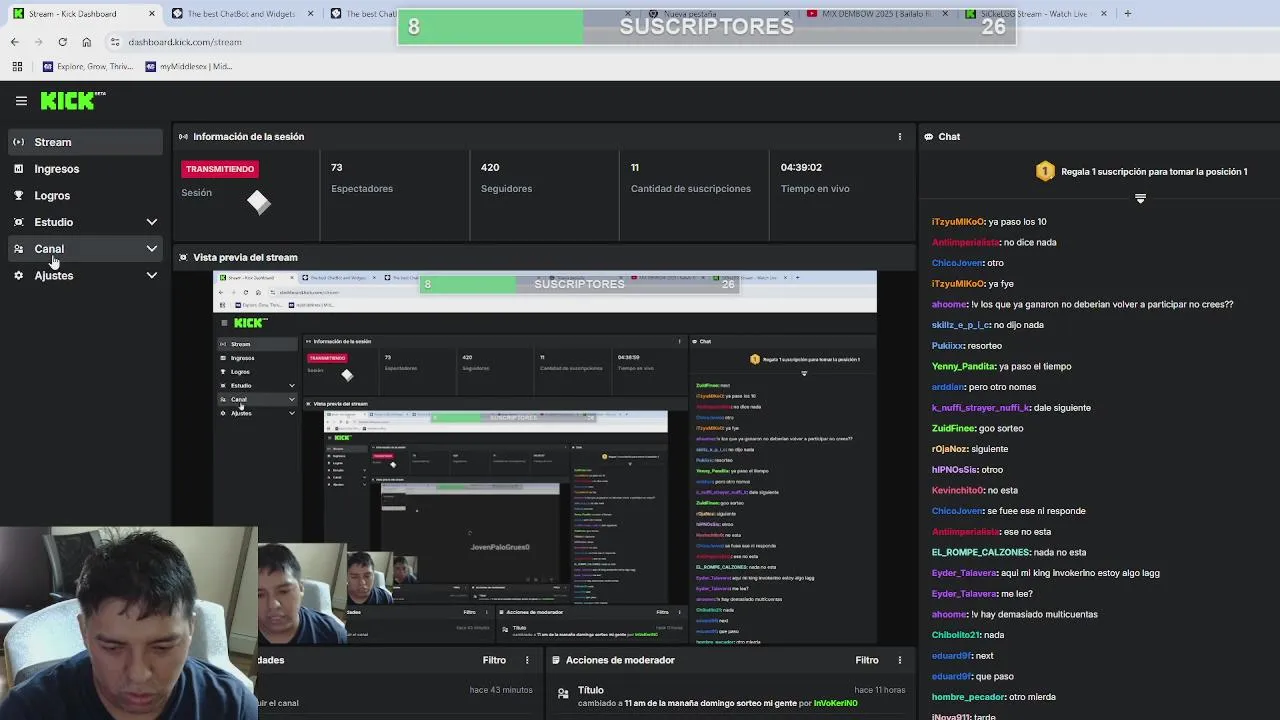
Task: Expand the Ajustes sidebar section
Action: coord(151,275)
